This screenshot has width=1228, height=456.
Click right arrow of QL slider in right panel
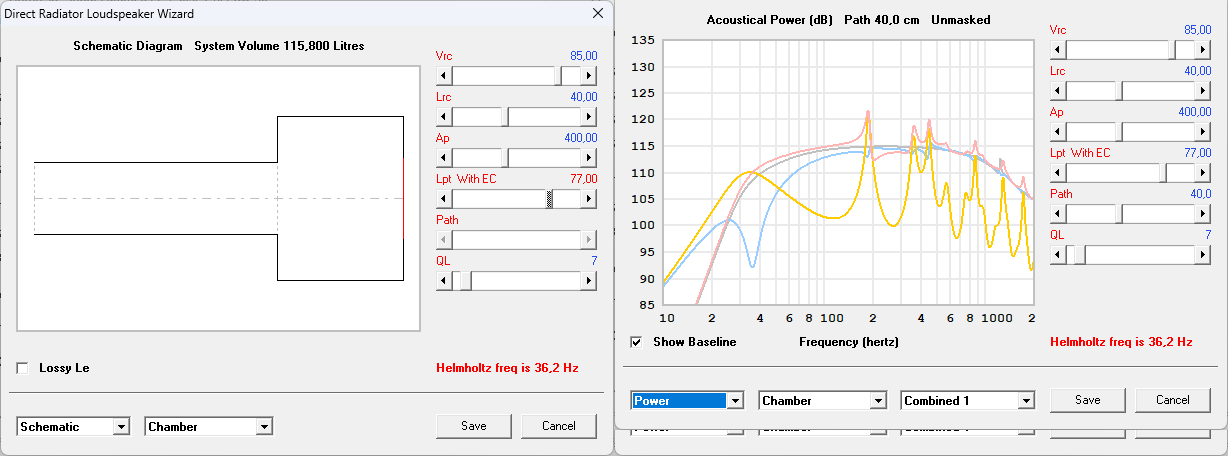[x=1202, y=255]
